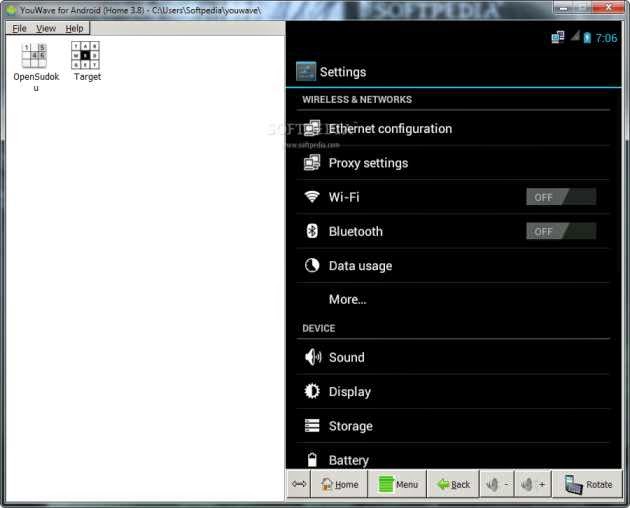Open the Help menu
Image resolution: width=630 pixels, height=508 pixels.
(74, 29)
